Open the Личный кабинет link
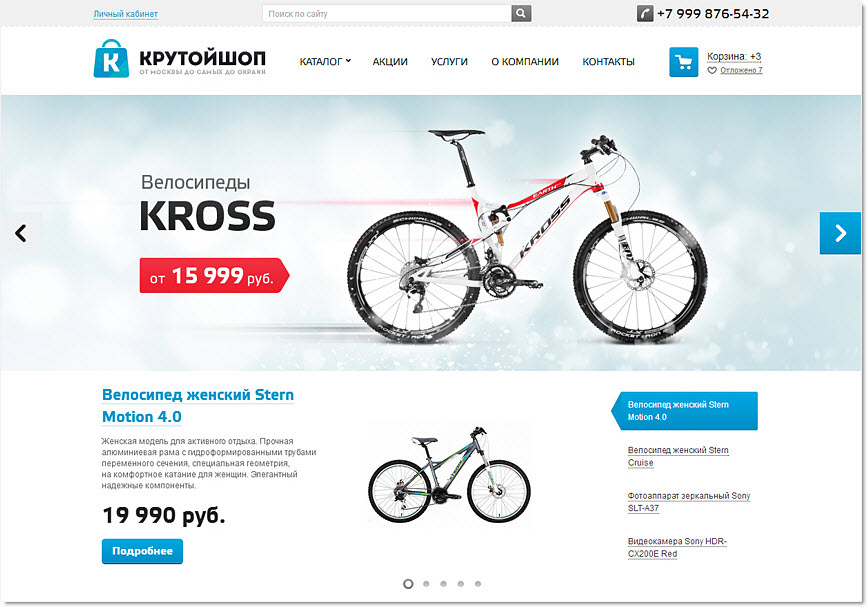868x608 pixels. click(126, 14)
